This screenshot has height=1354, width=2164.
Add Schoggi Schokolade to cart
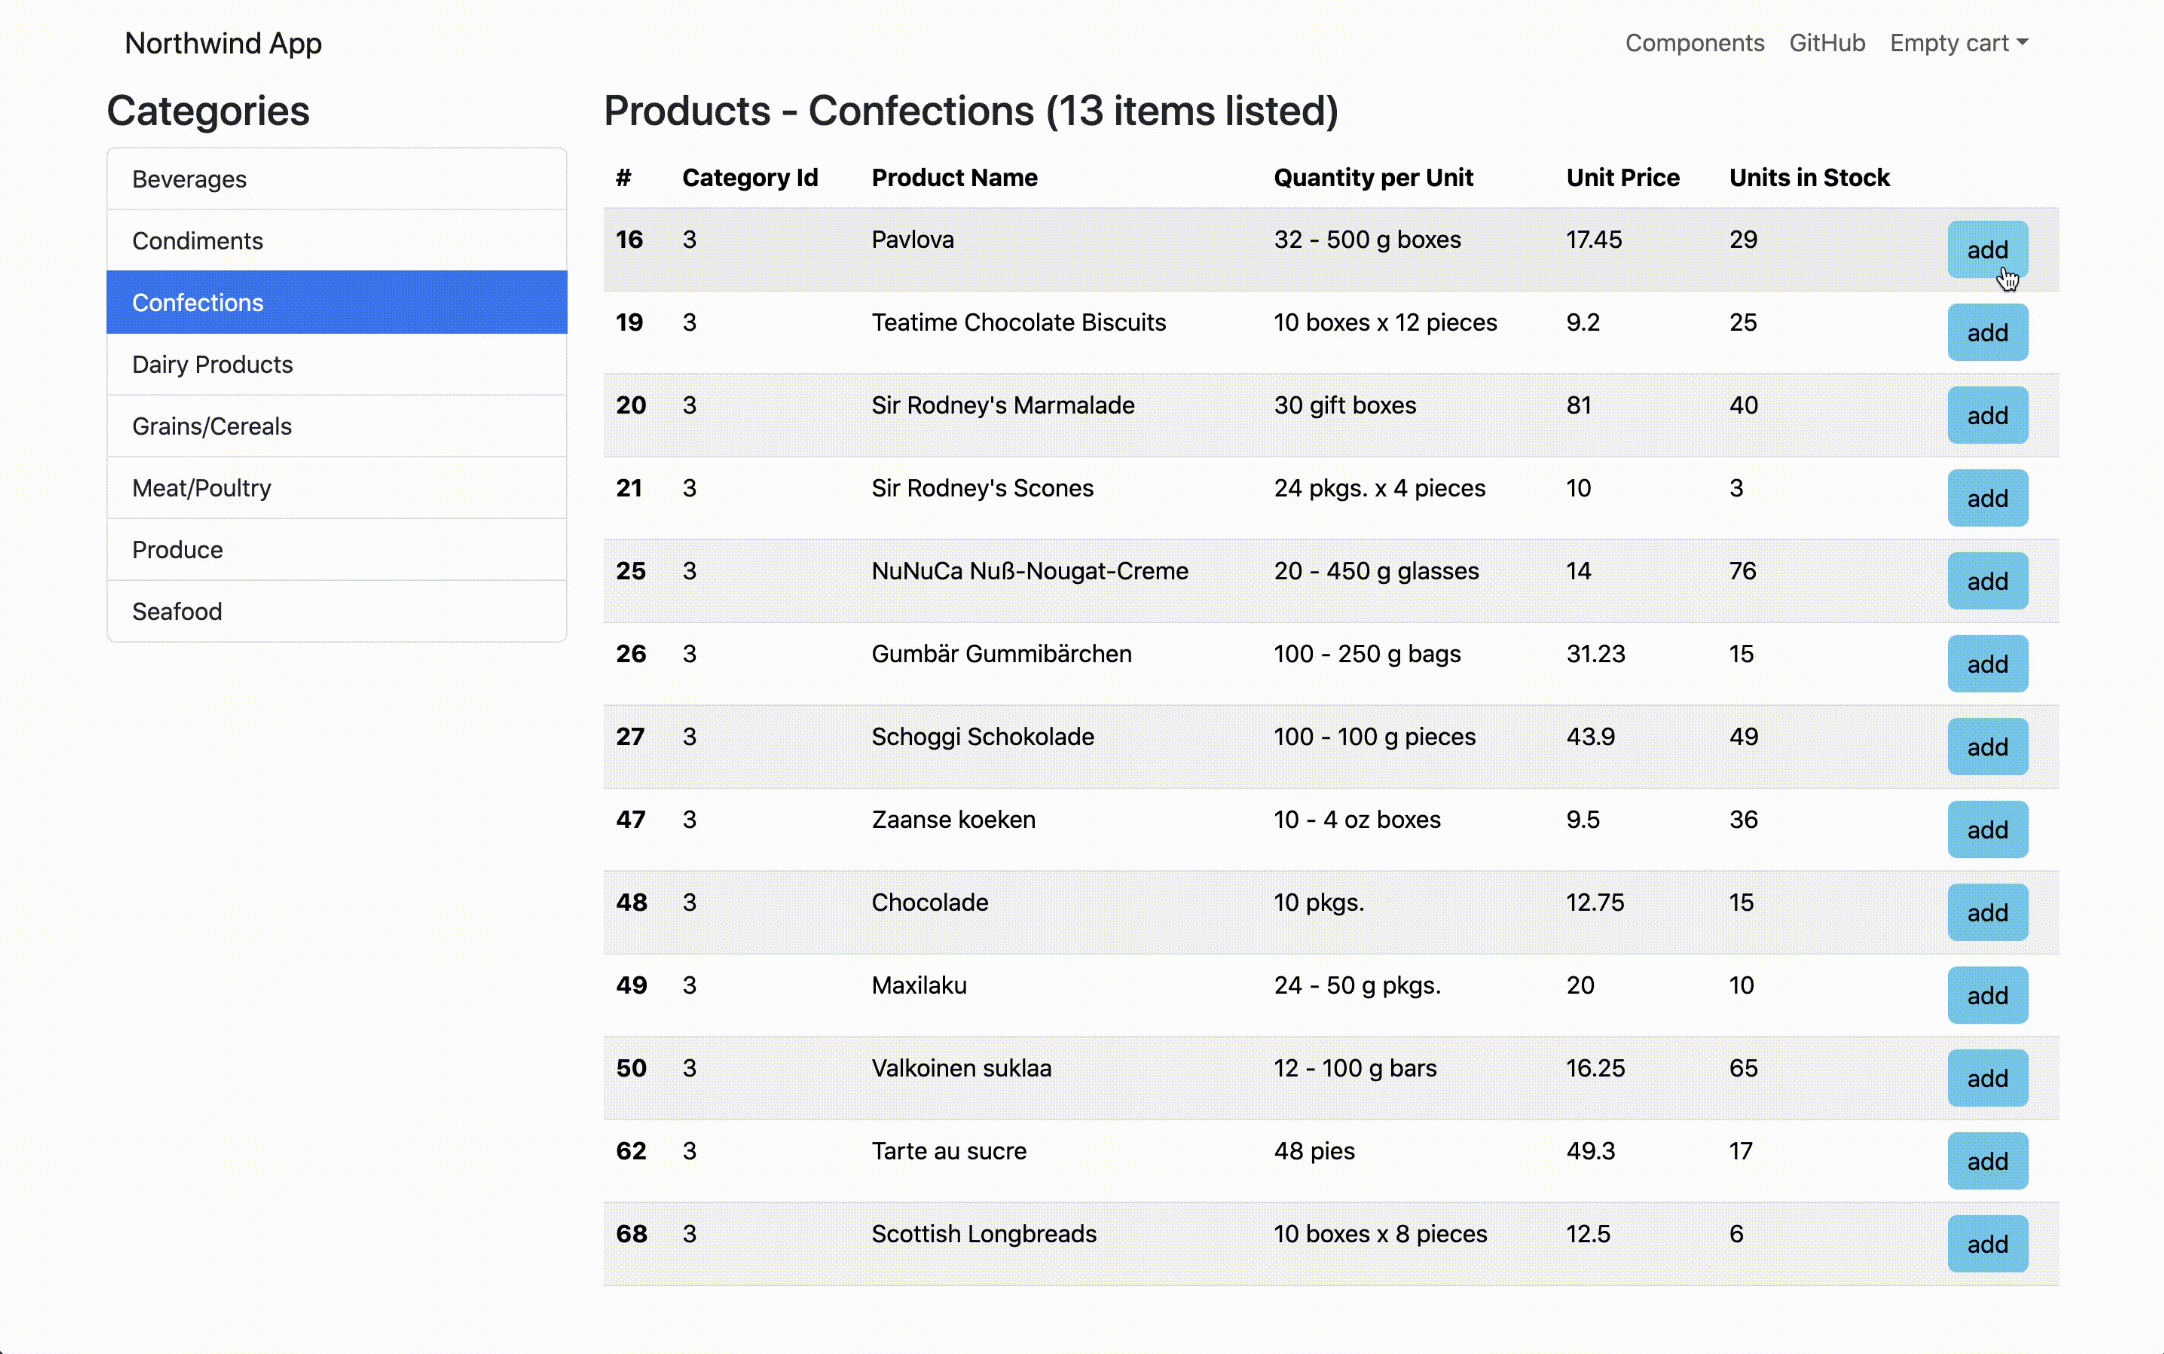pyautogui.click(x=1986, y=747)
